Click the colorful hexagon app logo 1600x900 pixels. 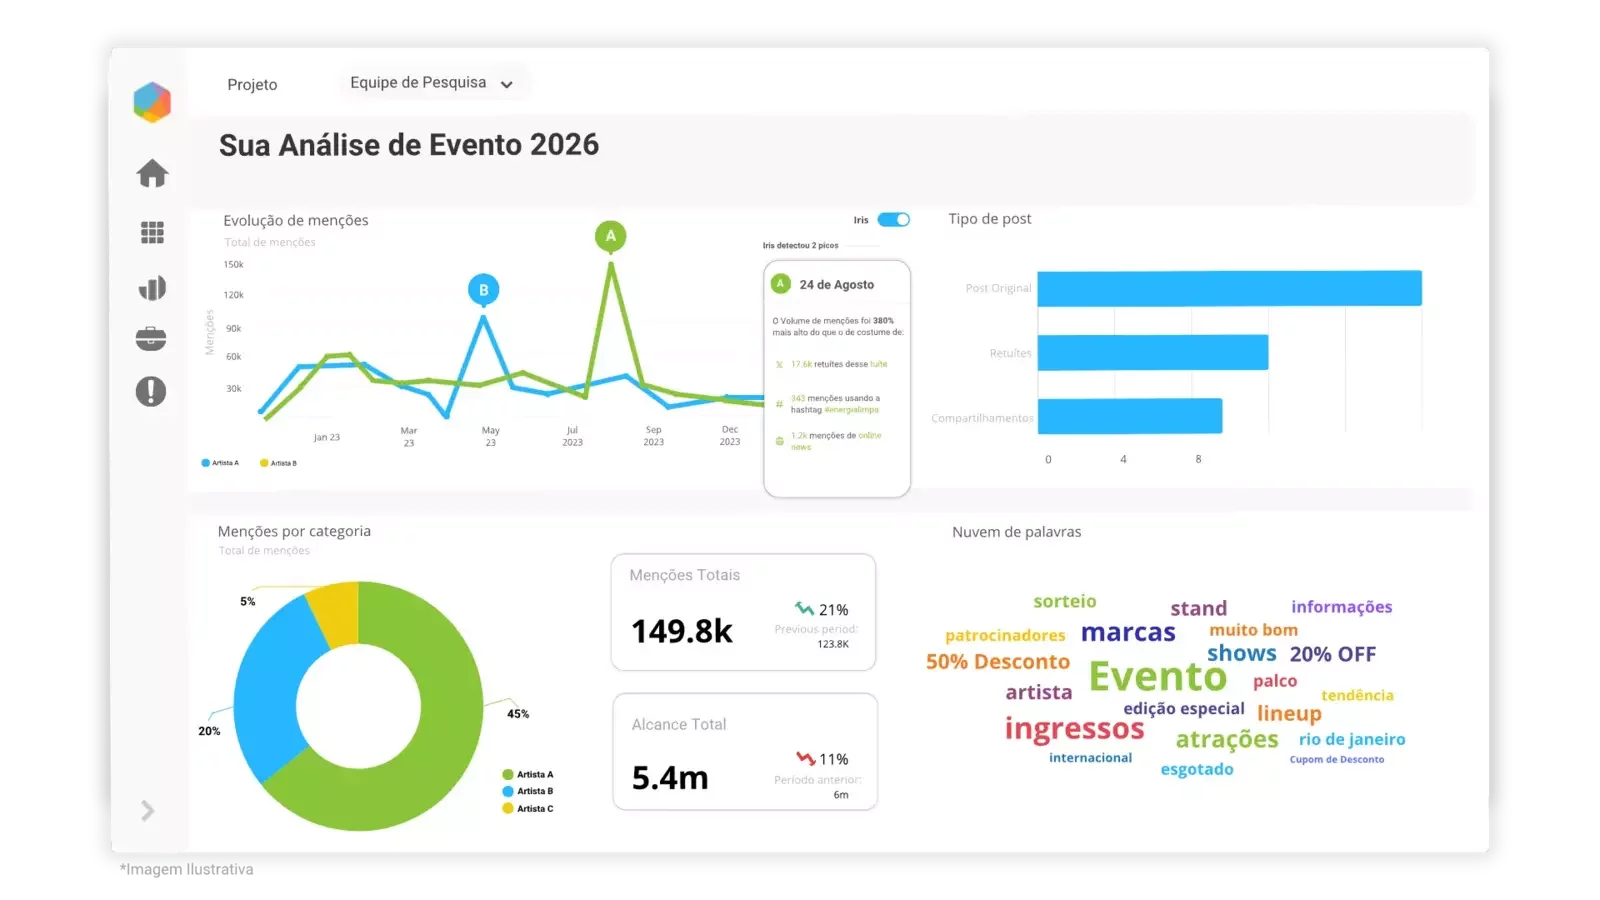click(152, 102)
